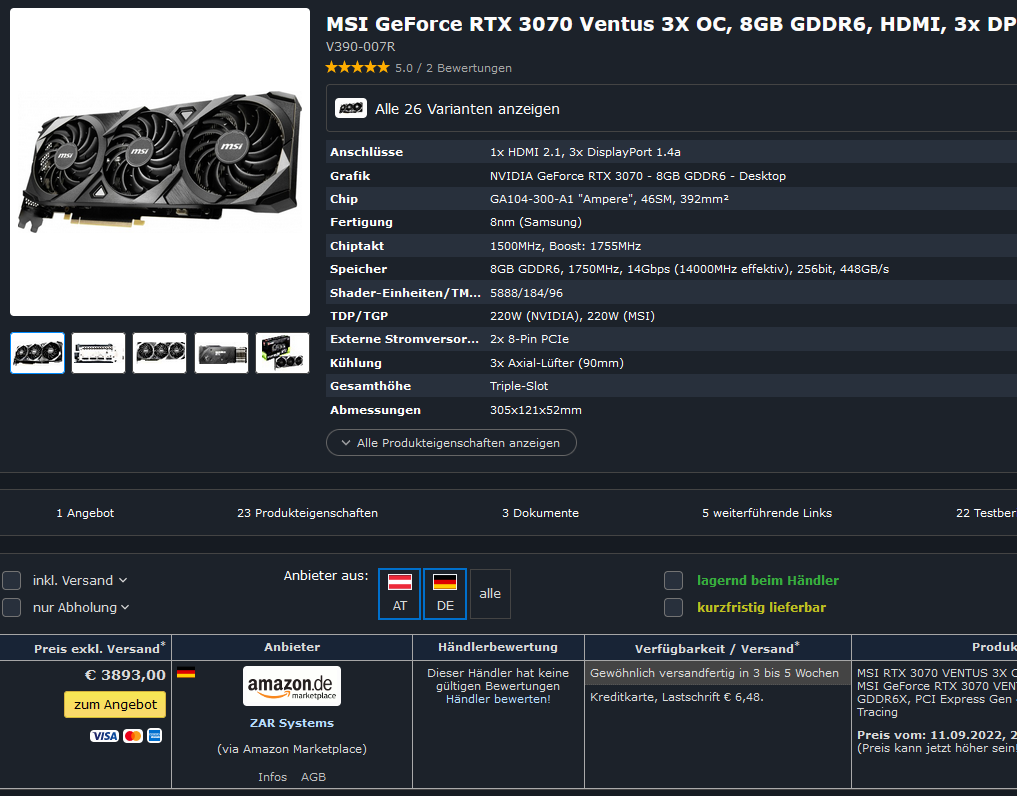Check 'kurzfristig lieferbar' filter
This screenshot has width=1017, height=796.
click(x=673, y=607)
